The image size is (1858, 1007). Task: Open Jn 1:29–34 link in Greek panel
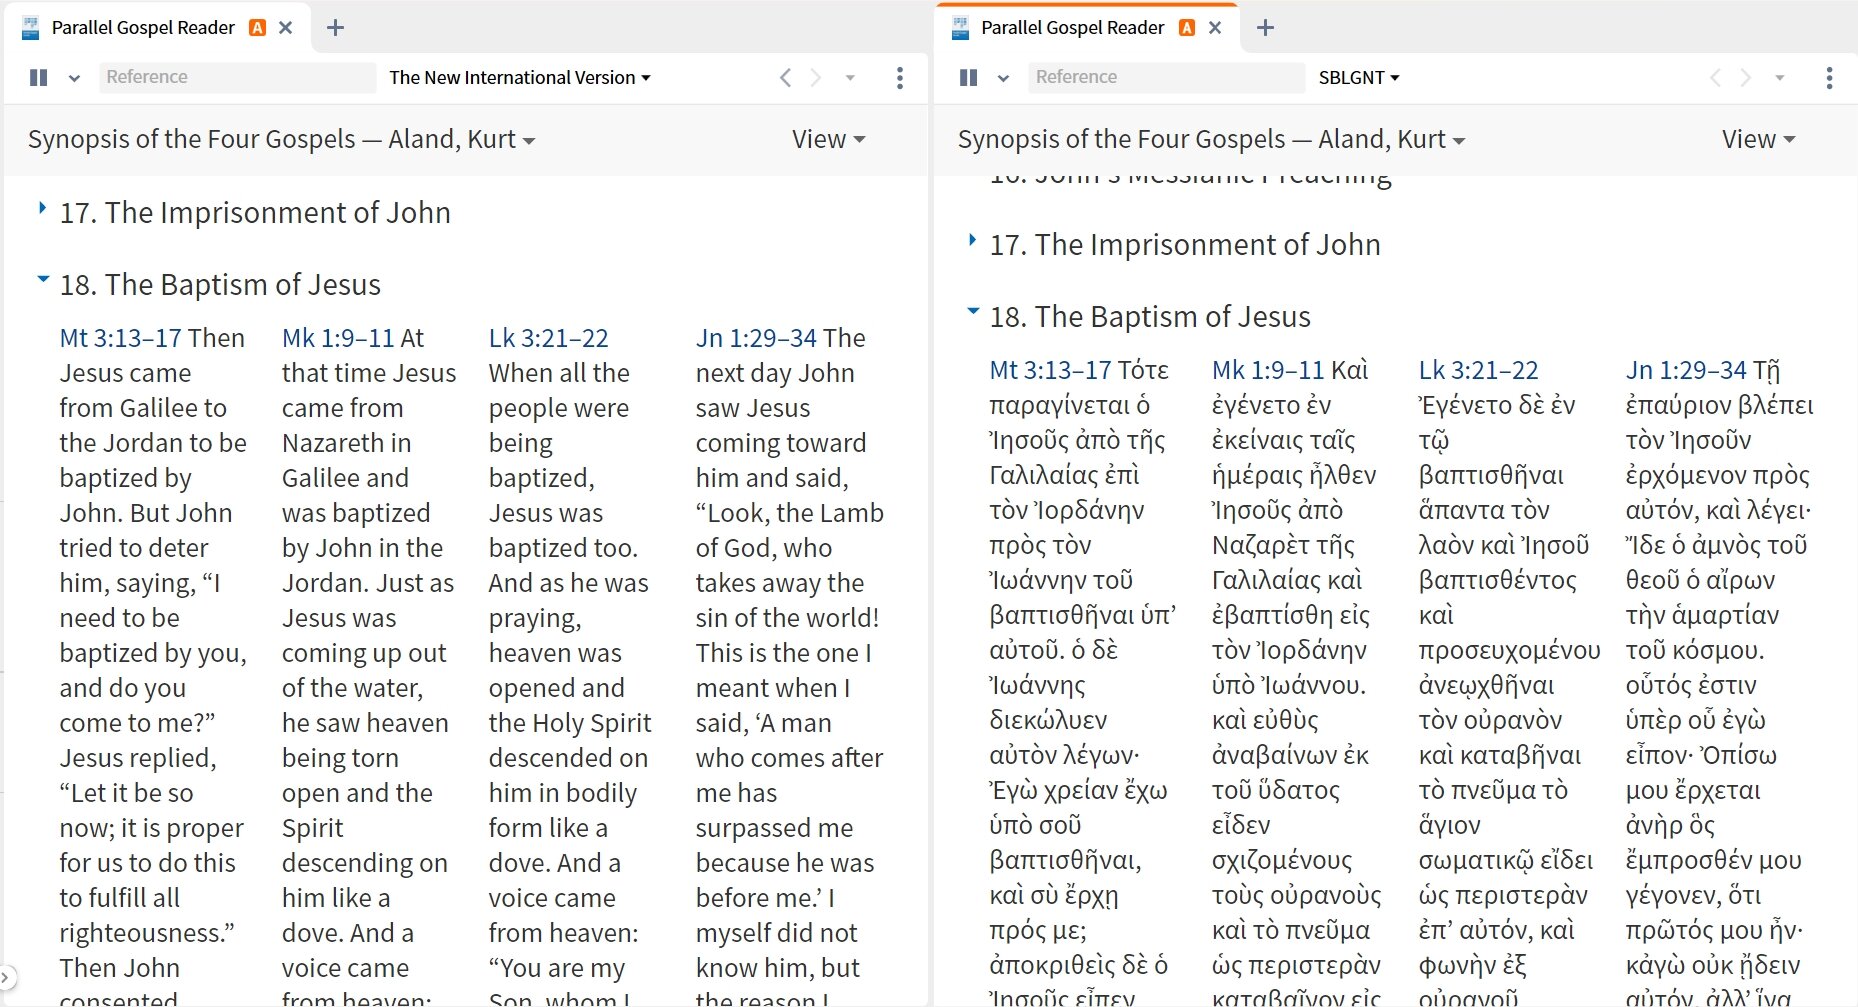point(1686,370)
